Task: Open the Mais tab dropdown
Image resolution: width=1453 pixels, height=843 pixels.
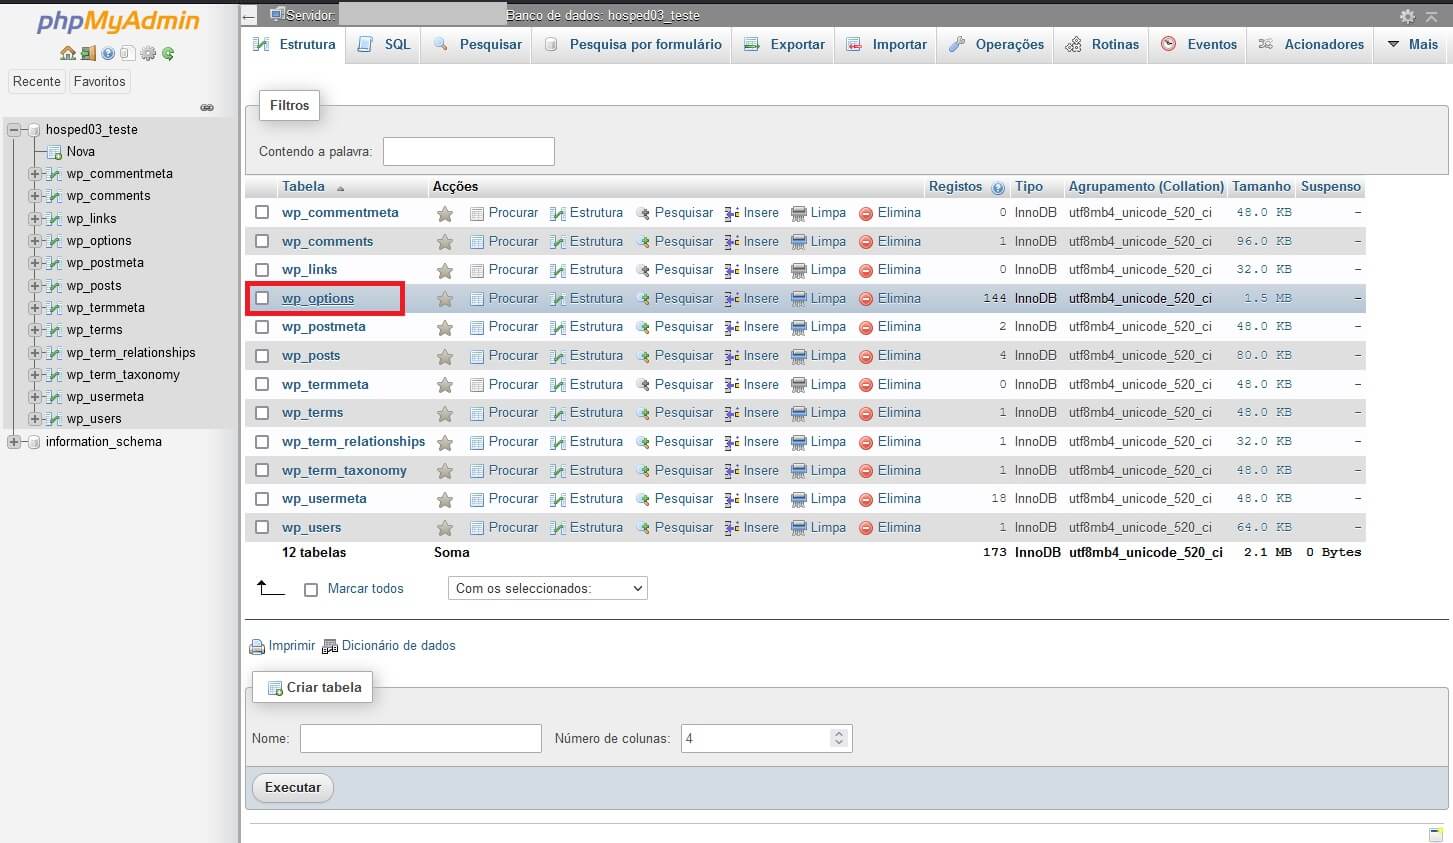Action: pos(1412,44)
